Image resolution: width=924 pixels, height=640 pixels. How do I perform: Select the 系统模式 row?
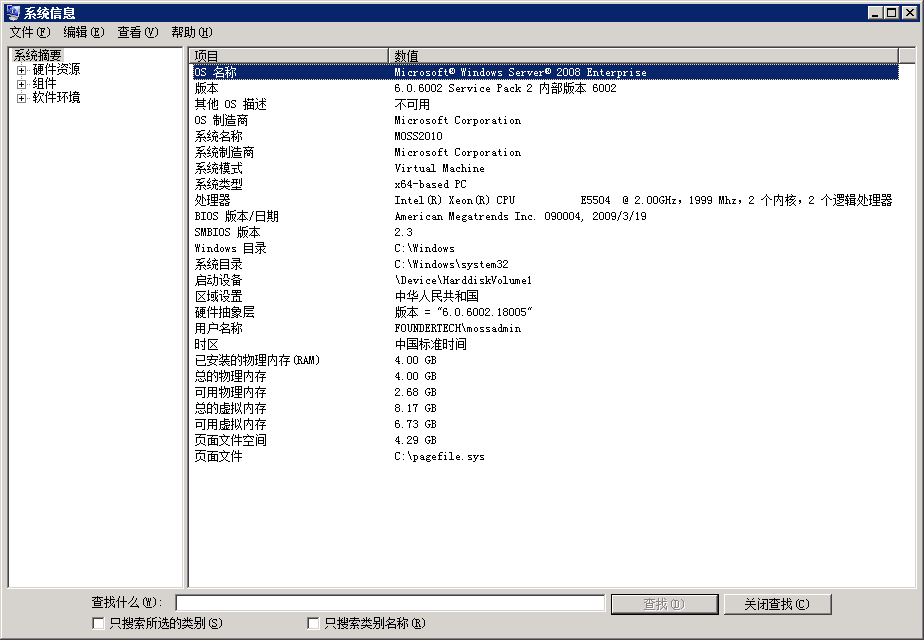[x=545, y=168]
